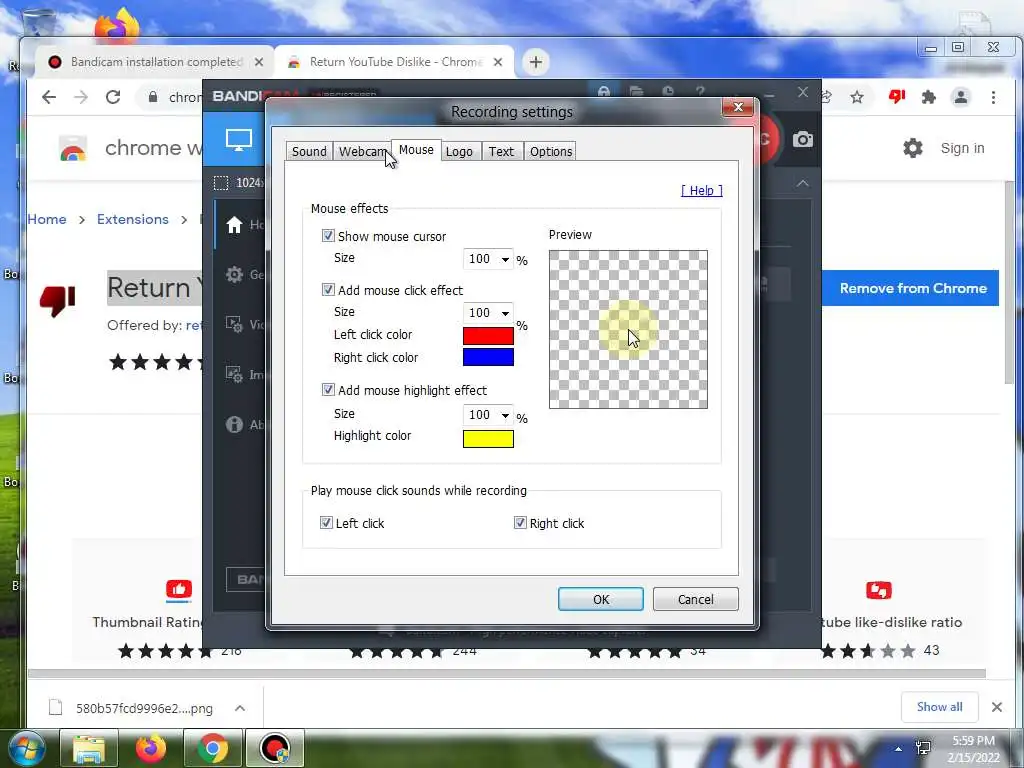
Task: Click Return YouTube Dislike extension icon
Action: (x=897, y=97)
